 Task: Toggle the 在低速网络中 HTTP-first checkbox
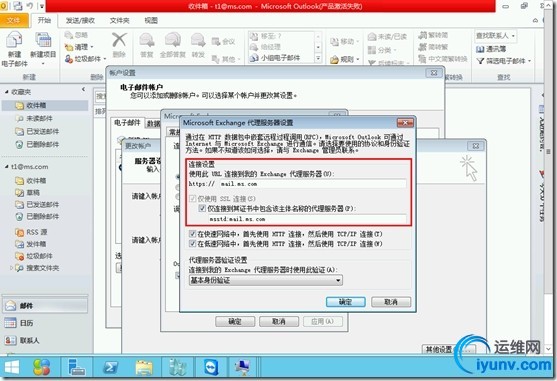[x=192, y=243]
